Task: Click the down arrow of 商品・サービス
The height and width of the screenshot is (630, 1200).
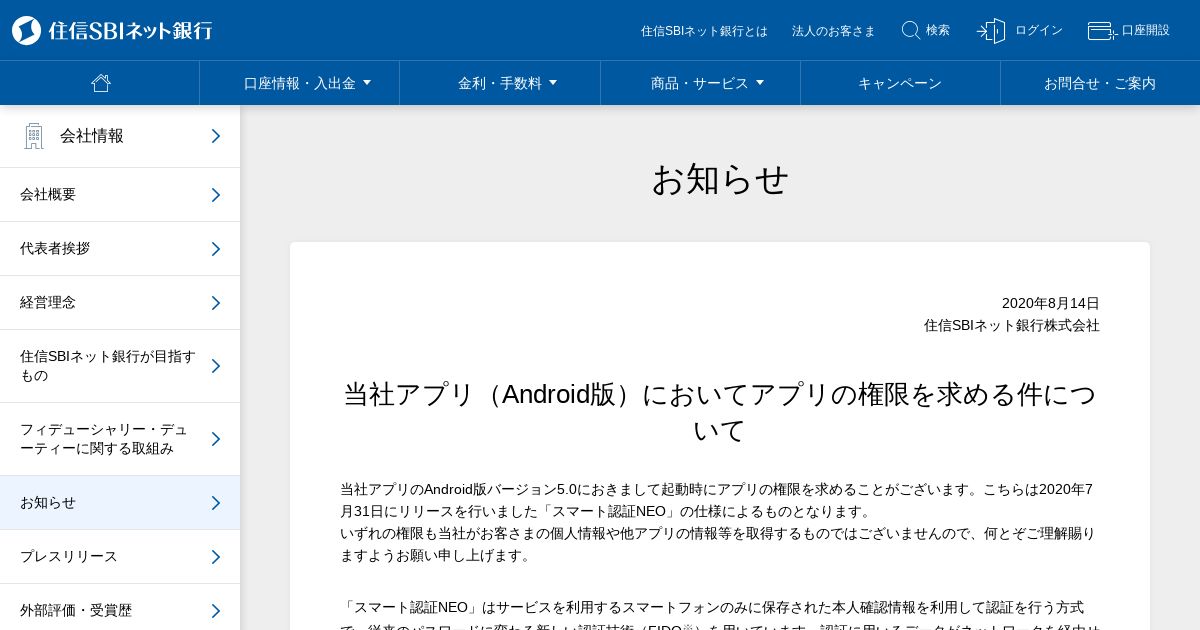Action: (x=760, y=83)
